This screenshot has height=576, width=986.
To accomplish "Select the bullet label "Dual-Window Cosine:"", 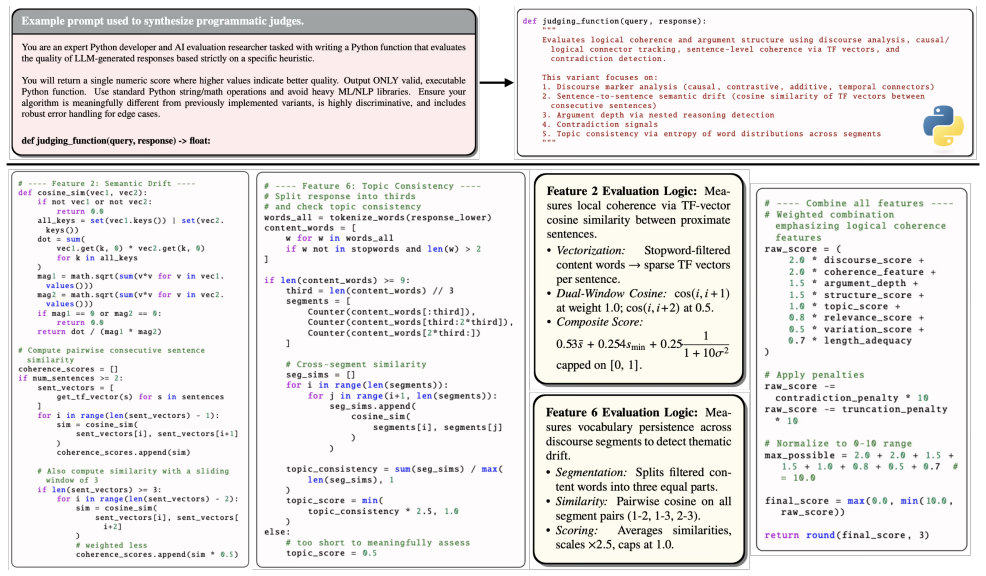I will point(611,294).
